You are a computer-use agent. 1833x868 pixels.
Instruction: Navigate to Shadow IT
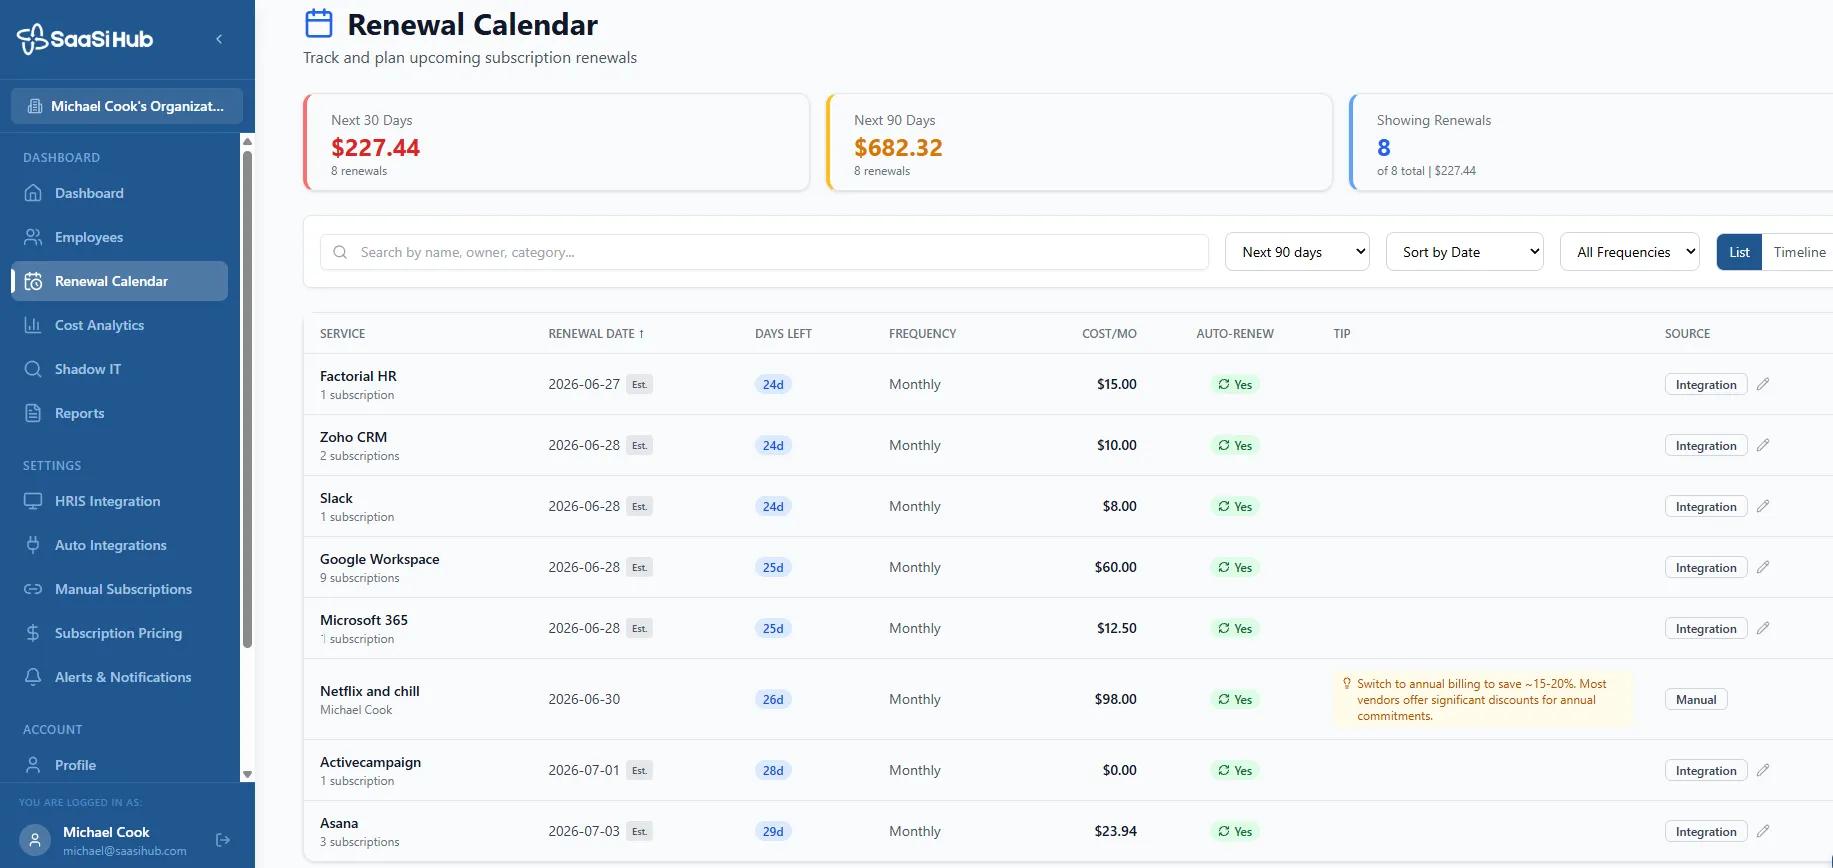120,369
